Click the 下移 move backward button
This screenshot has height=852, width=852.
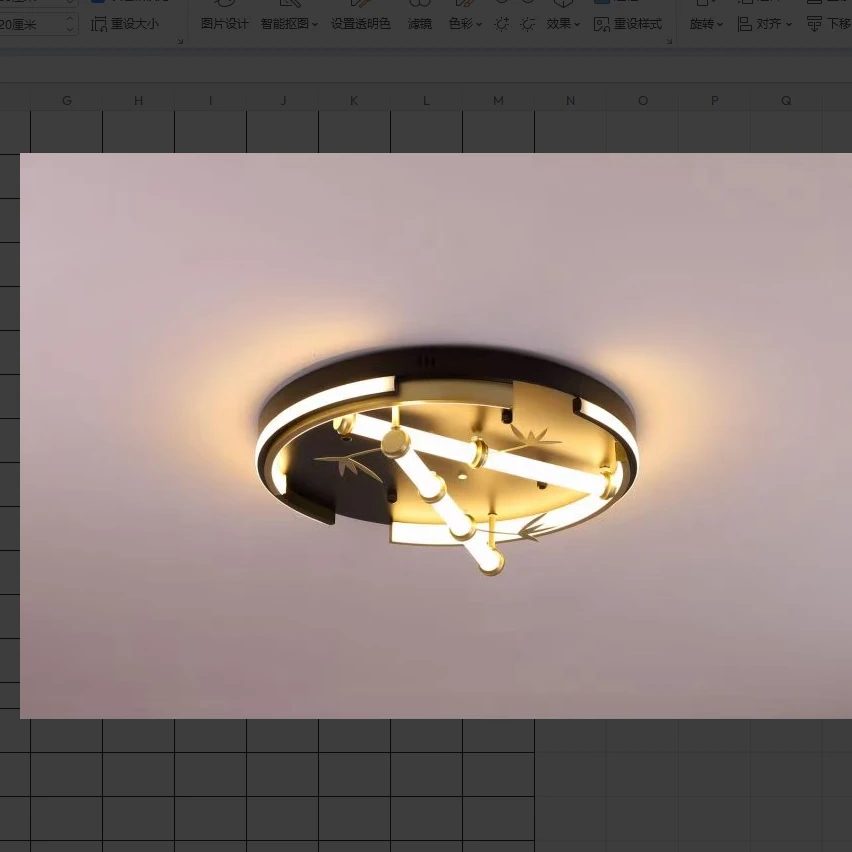[828, 24]
